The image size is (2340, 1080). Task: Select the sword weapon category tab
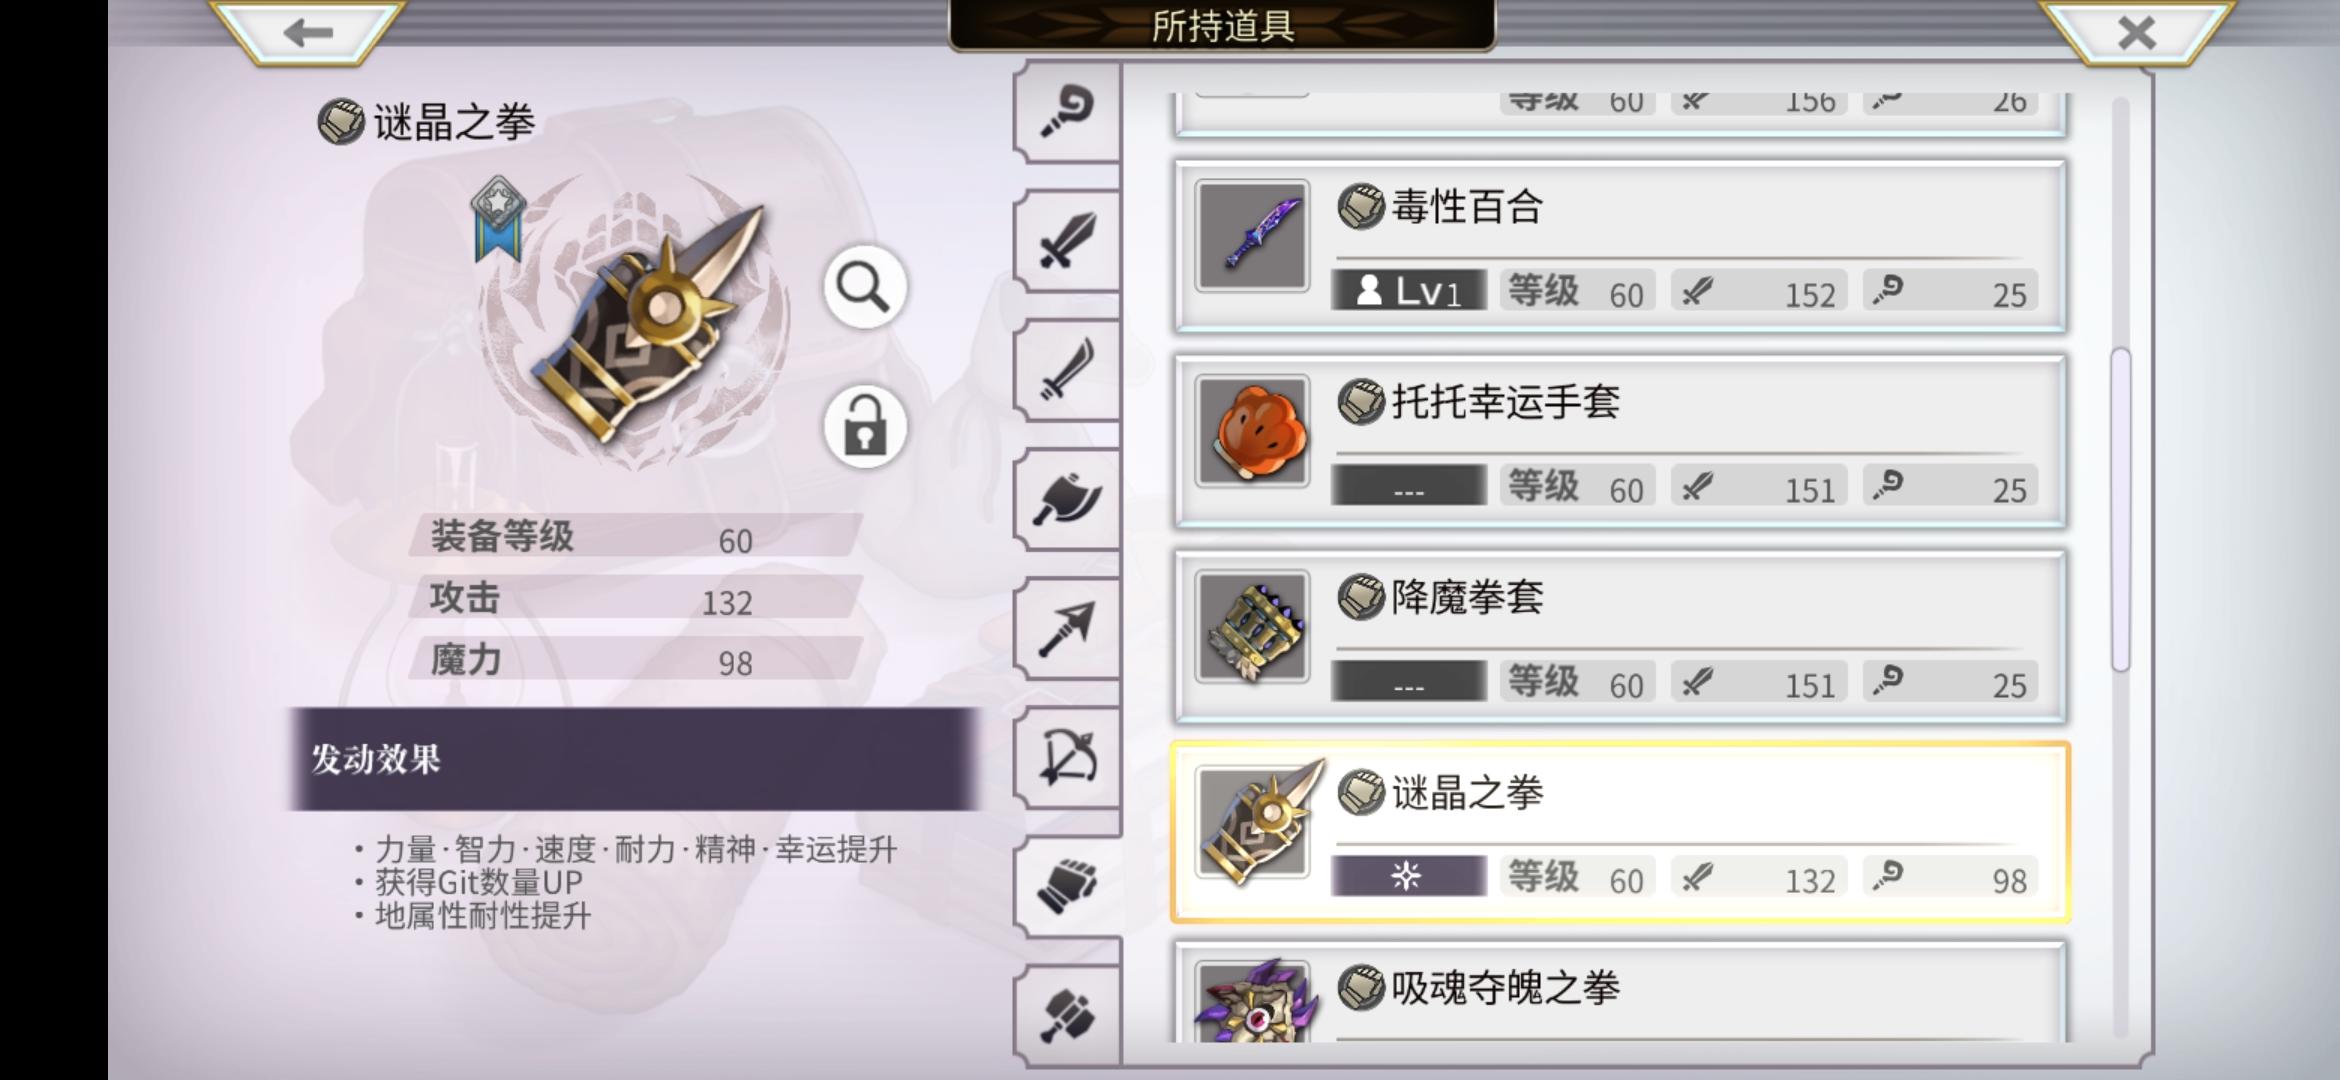(x=1067, y=240)
